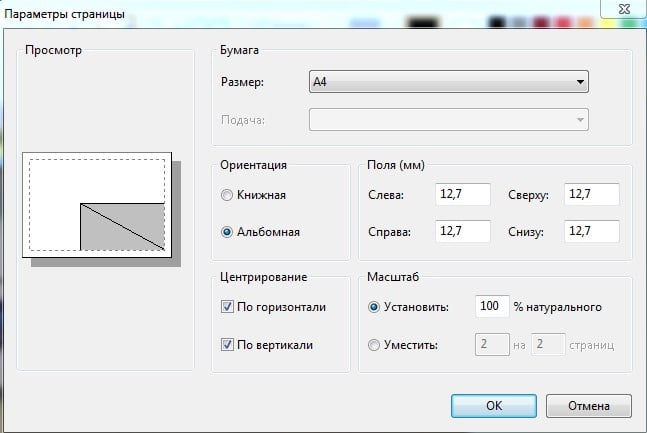Click the Слева margin input field

[x=463, y=194]
